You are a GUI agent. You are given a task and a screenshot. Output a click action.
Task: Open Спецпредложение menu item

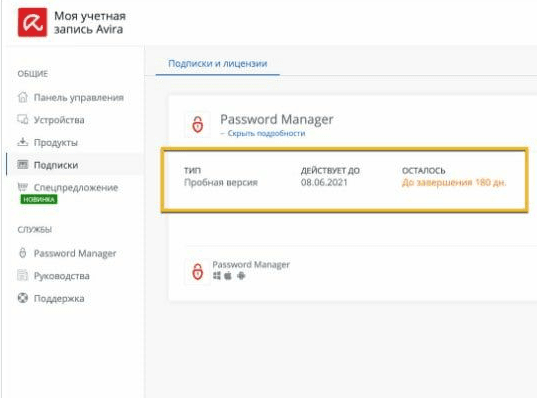[76, 187]
